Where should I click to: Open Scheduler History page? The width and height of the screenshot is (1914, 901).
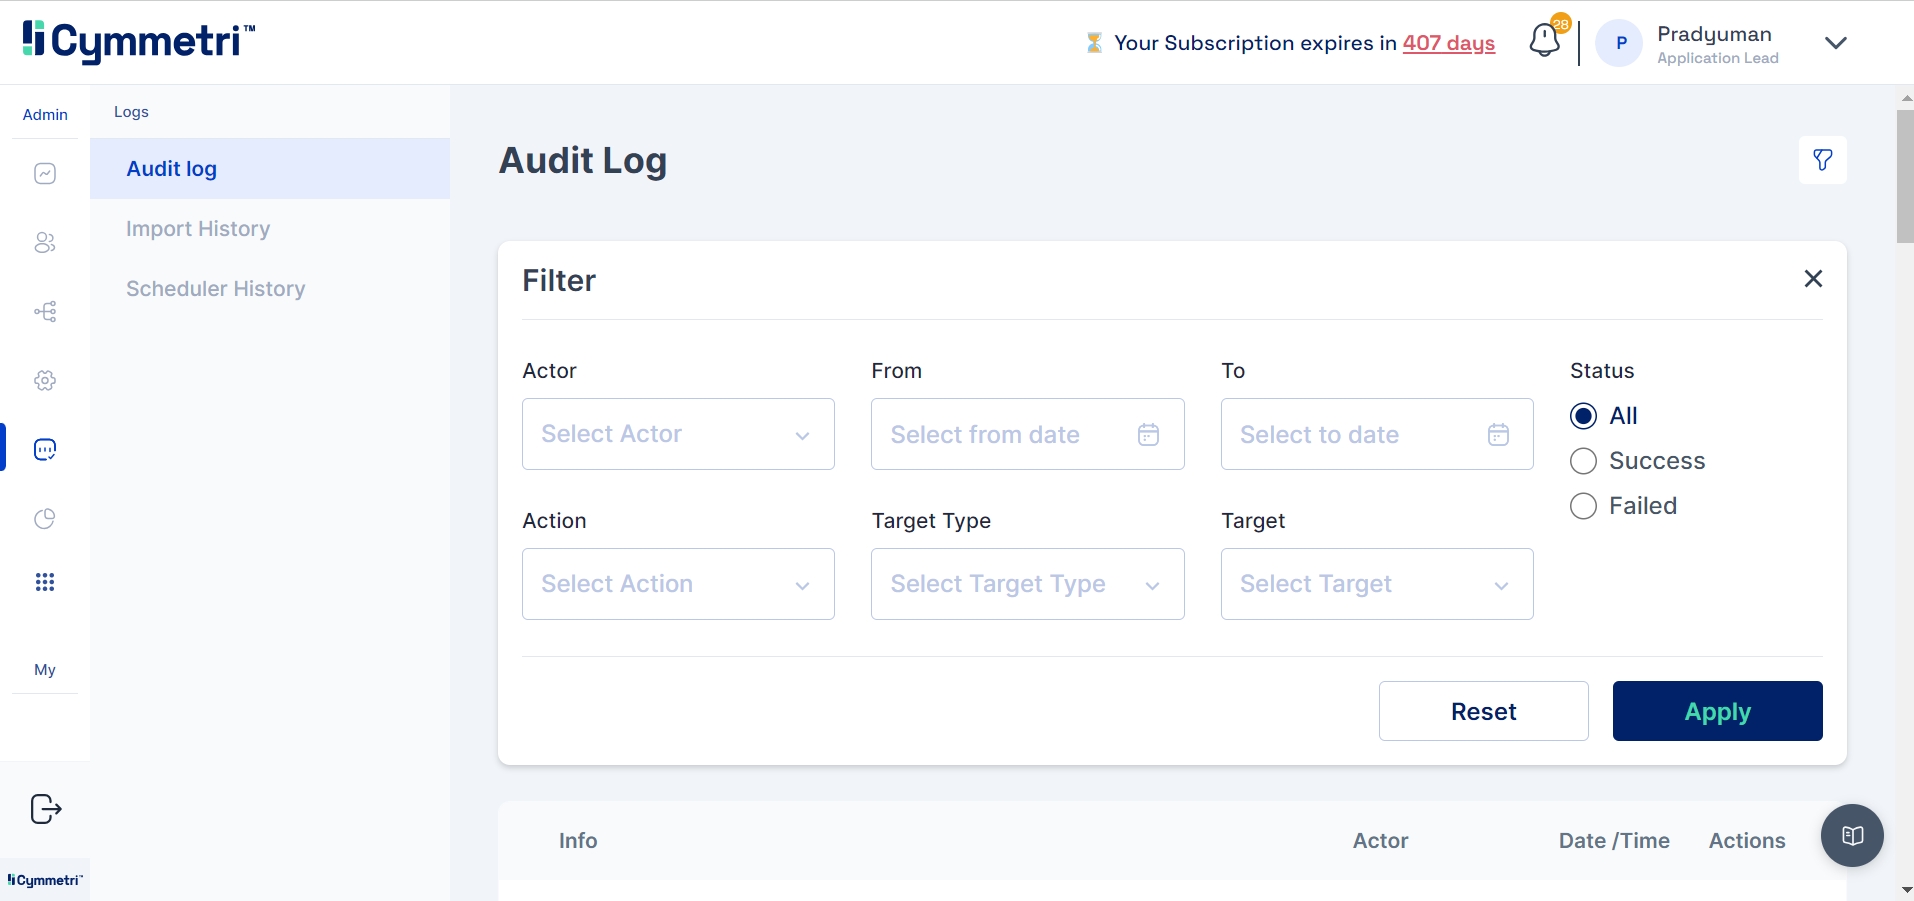215,289
